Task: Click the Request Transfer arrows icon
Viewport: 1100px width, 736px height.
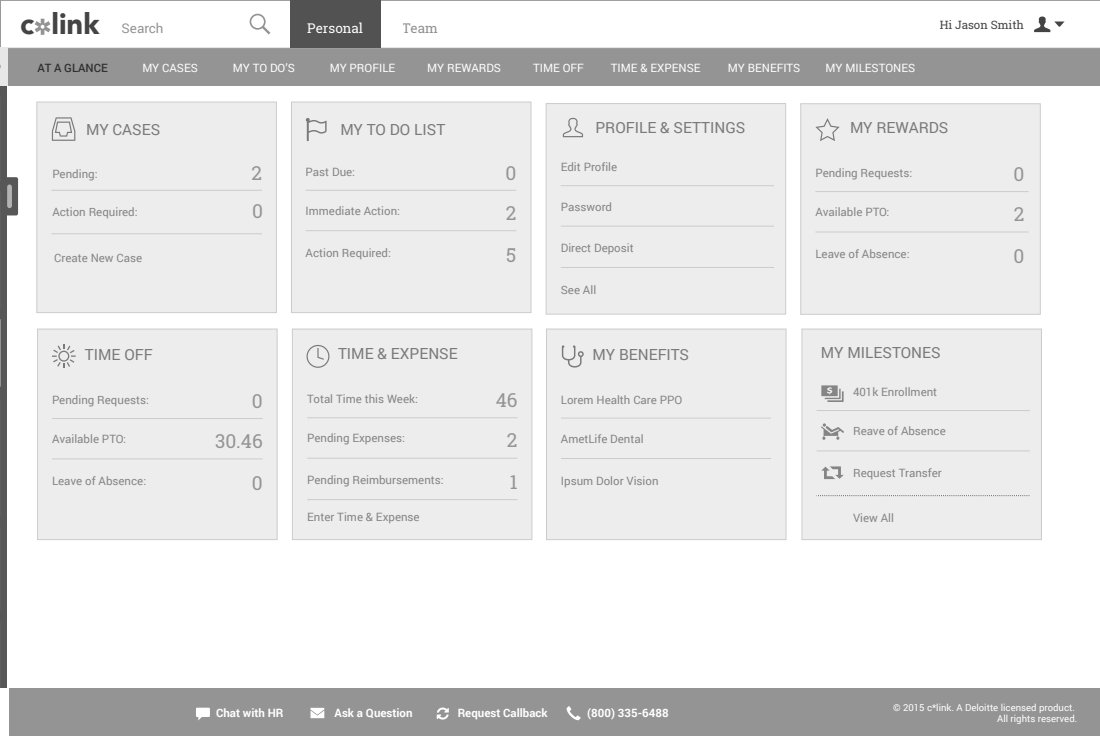Action: point(832,473)
